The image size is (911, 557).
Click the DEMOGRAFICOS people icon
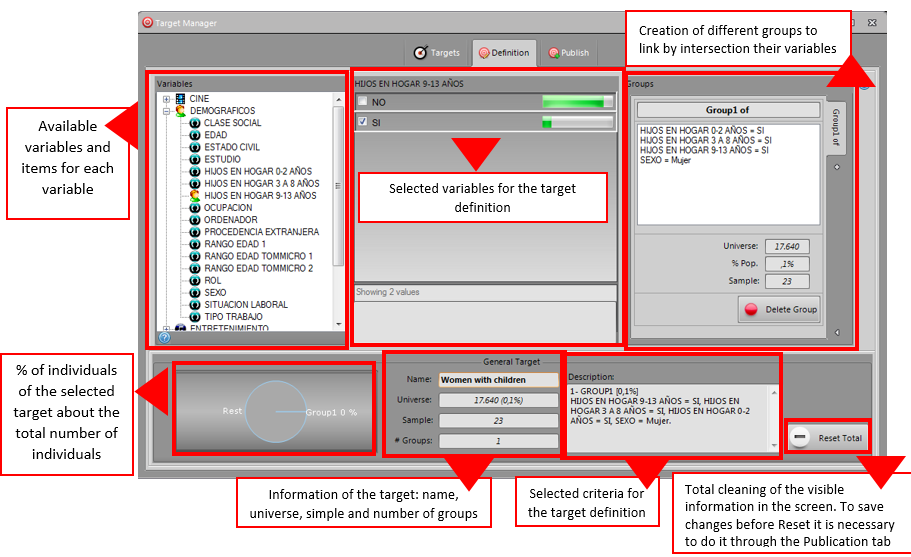pos(180,111)
